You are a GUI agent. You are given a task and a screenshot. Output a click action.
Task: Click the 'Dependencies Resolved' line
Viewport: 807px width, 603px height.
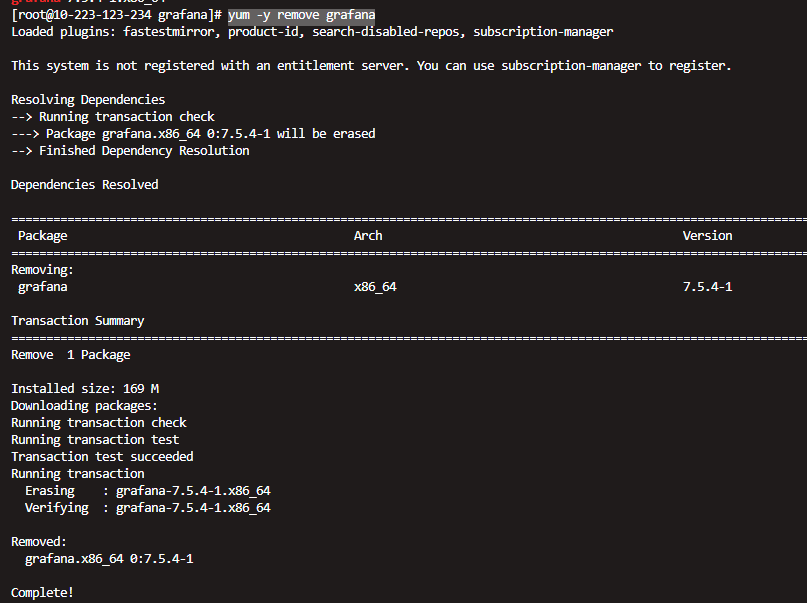[84, 185]
